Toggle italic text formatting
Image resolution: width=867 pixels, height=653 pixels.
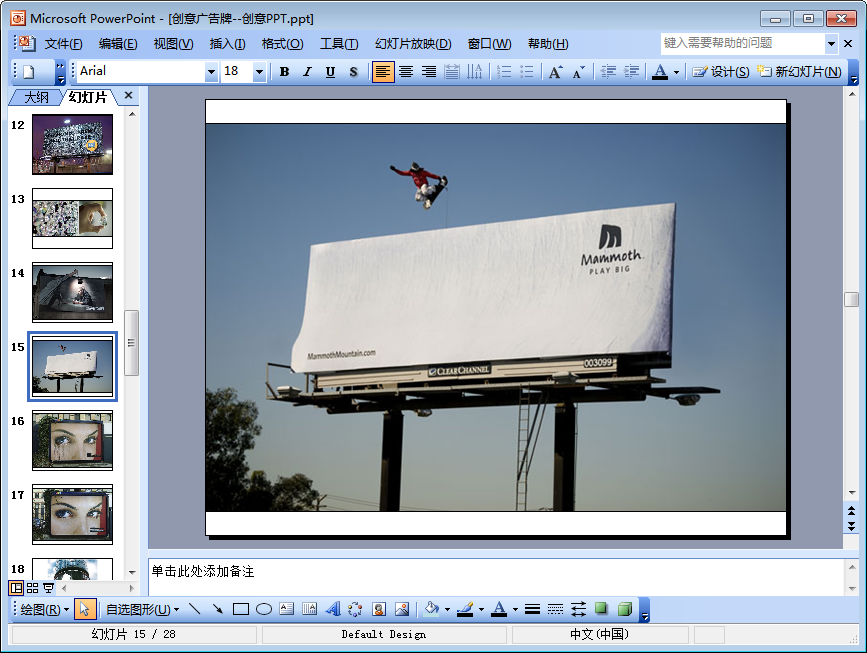[x=307, y=72]
